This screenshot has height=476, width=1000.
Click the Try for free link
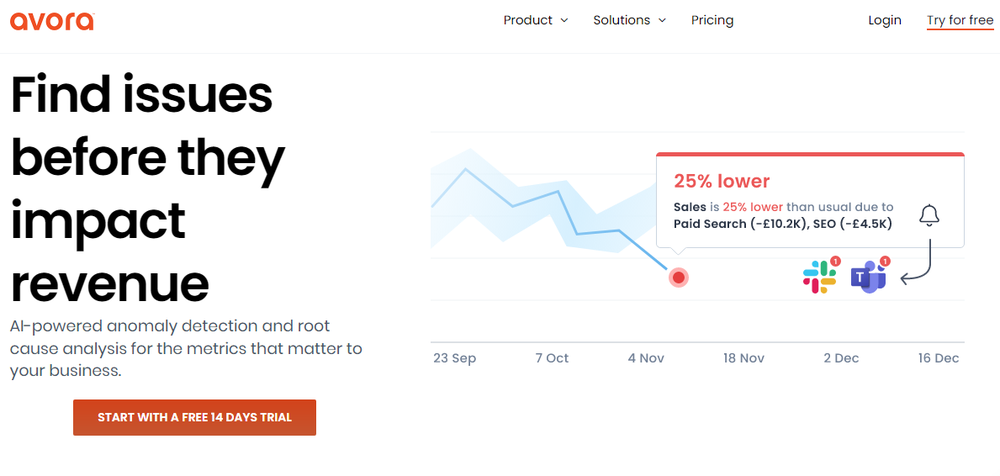(960, 21)
